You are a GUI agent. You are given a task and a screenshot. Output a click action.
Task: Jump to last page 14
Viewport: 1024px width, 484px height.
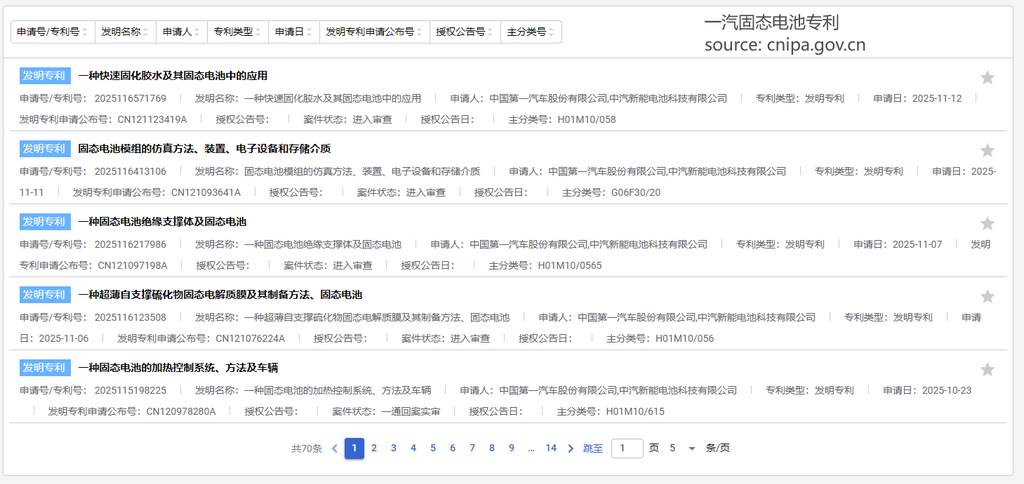click(551, 448)
